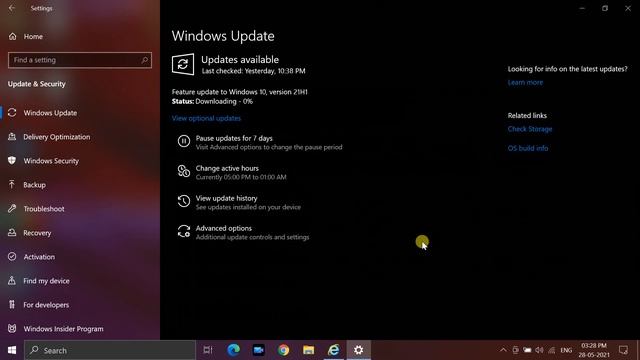Screen dimensions: 640x360
Task: Click the For developers label
Action: pos(46,305)
